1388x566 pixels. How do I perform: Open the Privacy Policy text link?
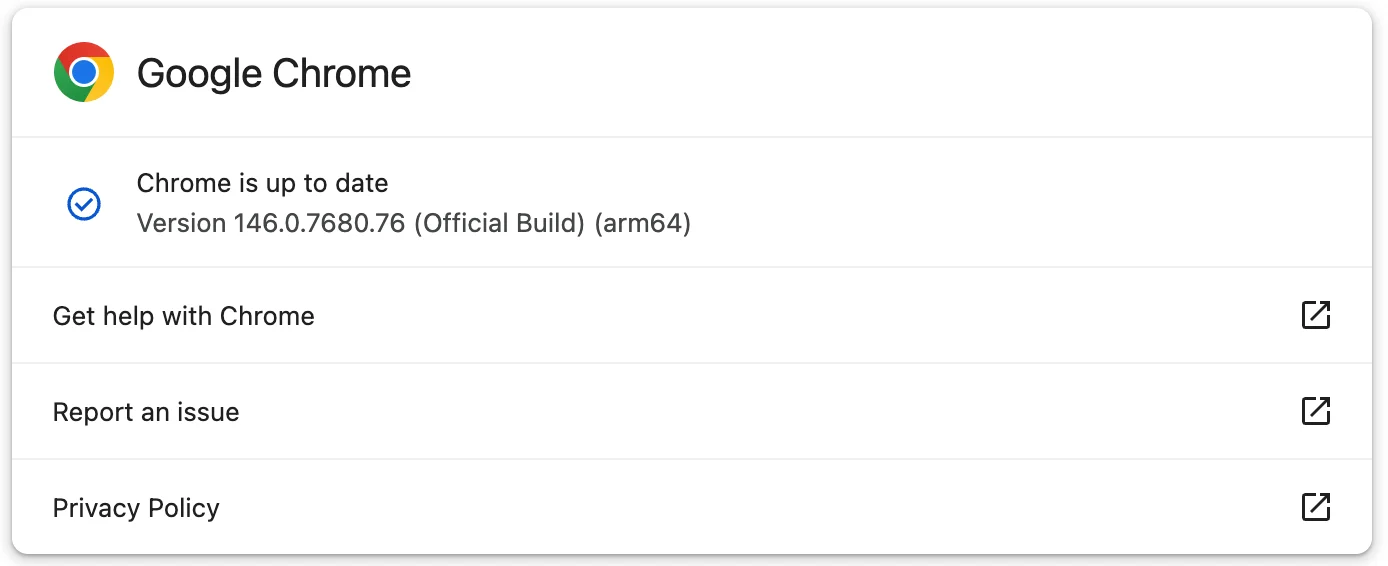click(136, 508)
